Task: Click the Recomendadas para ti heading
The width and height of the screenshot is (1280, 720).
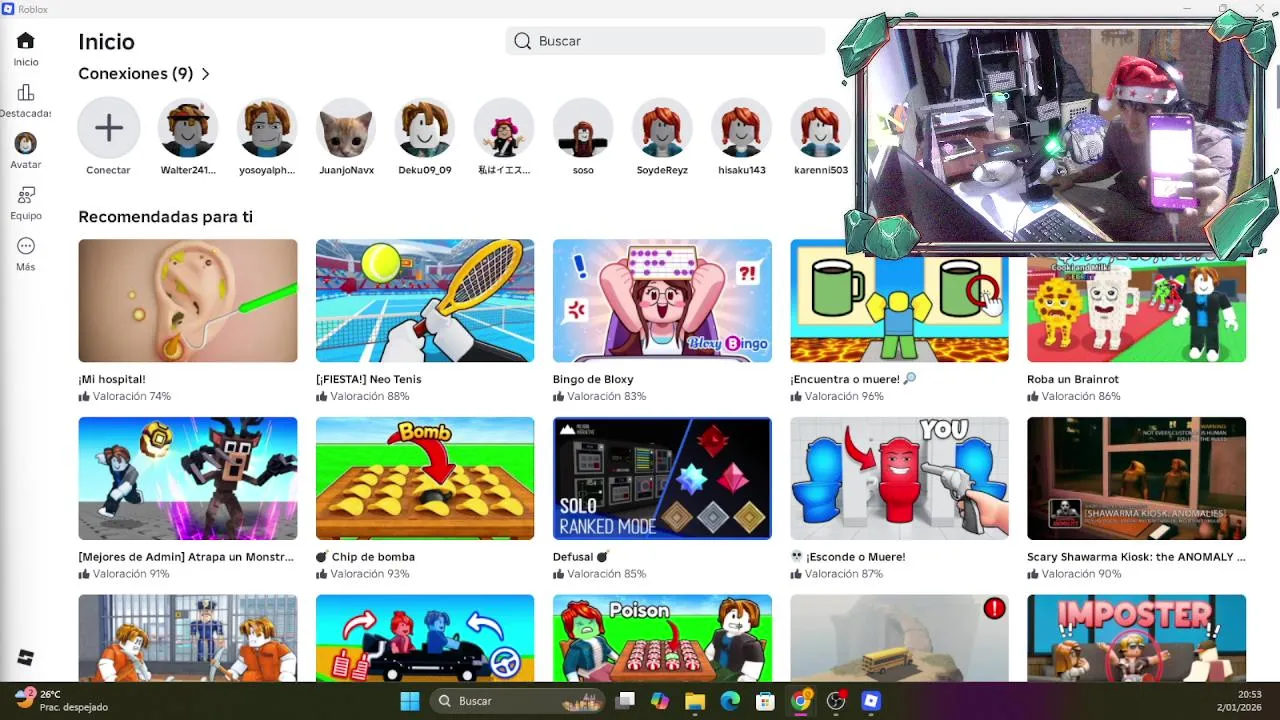Action: pos(165,217)
